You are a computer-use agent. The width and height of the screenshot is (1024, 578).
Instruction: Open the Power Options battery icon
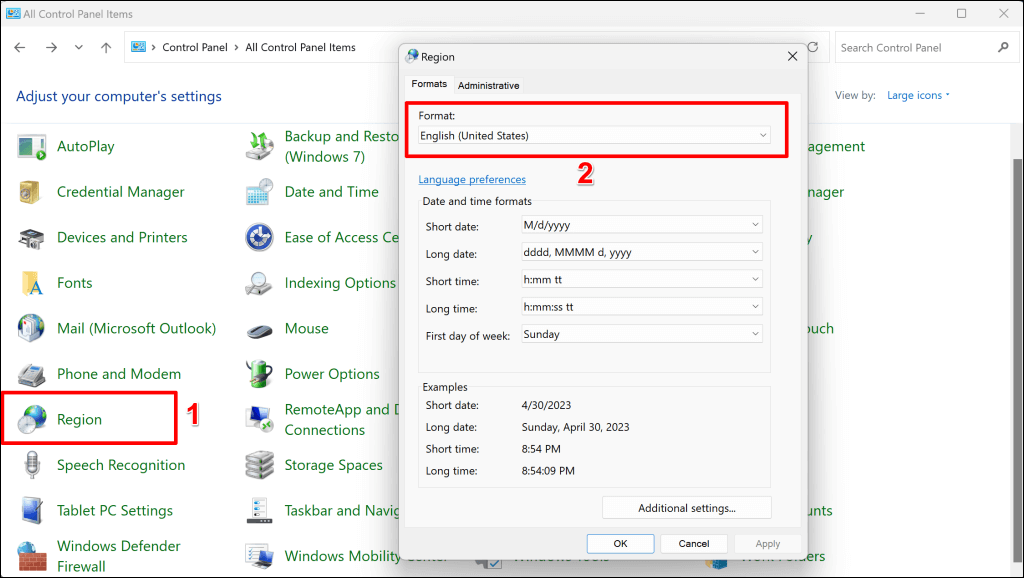click(259, 374)
